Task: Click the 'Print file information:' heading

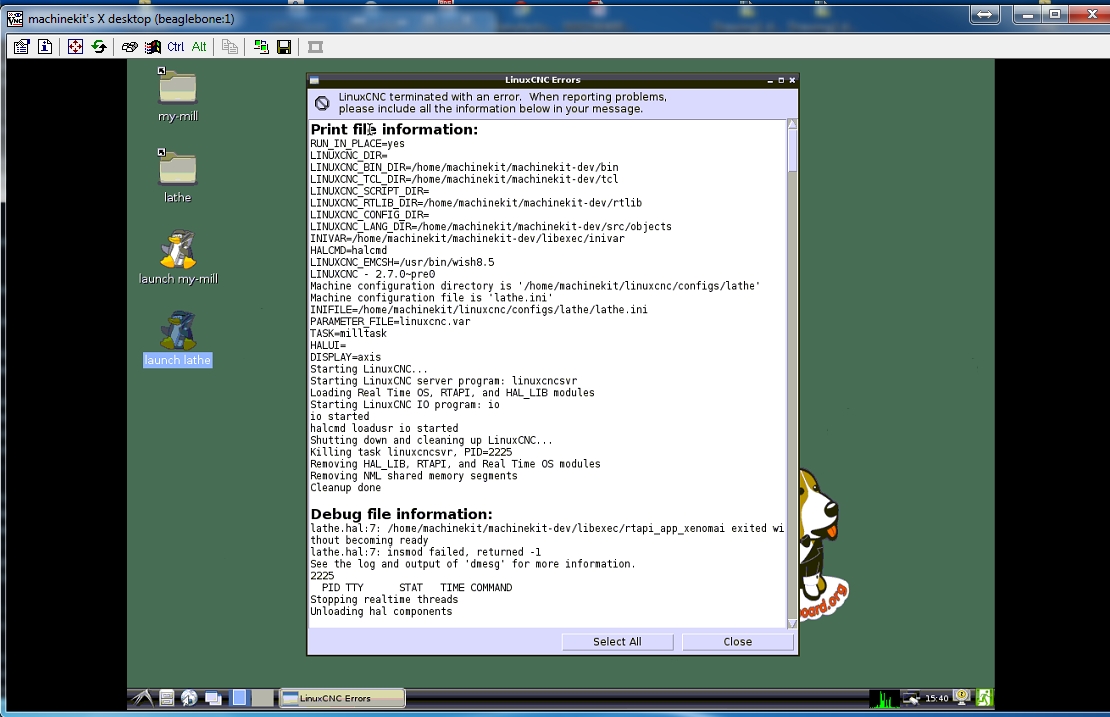Action: [394, 130]
